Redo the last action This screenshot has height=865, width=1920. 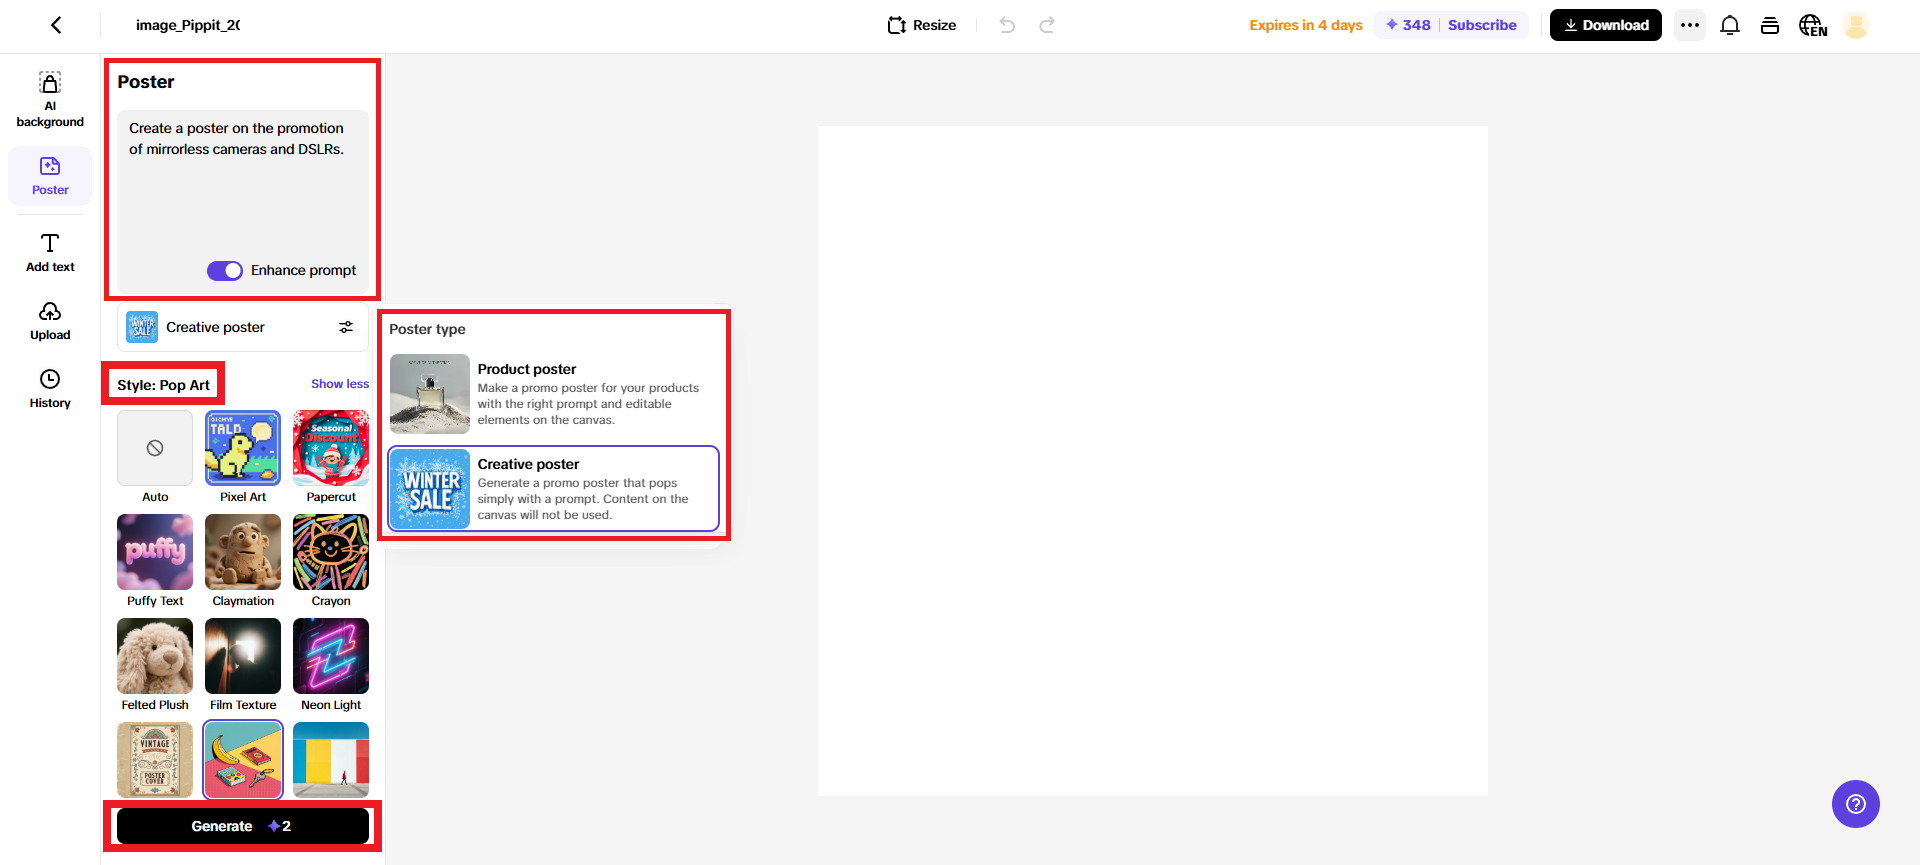pyautogui.click(x=1047, y=25)
